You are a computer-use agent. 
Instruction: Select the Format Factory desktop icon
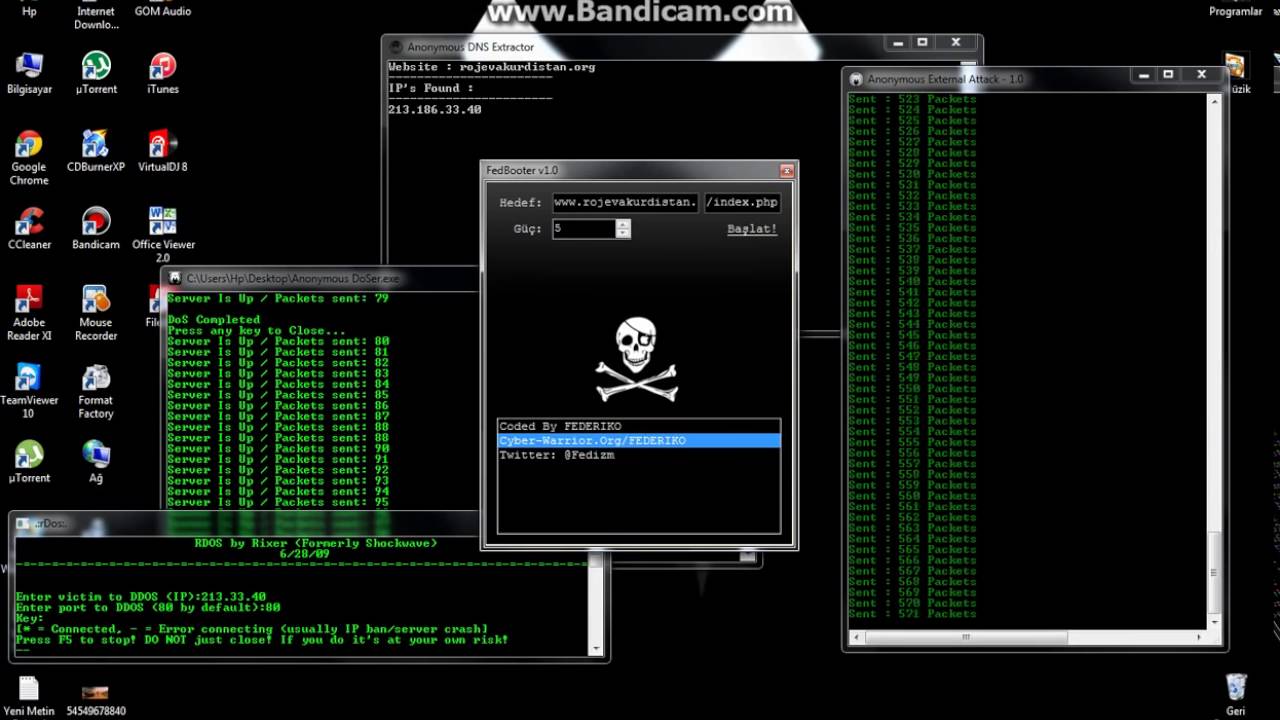(x=96, y=391)
